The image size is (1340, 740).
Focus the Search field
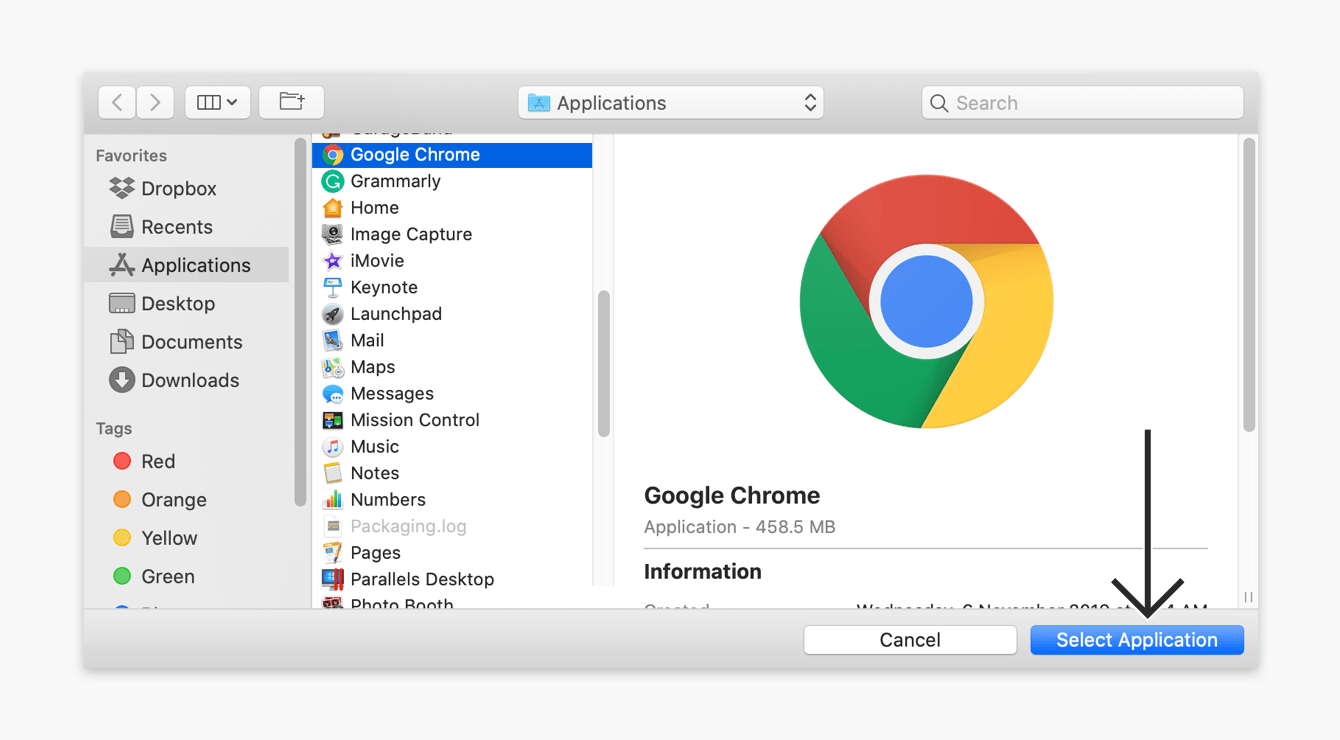pyautogui.click(x=1082, y=103)
